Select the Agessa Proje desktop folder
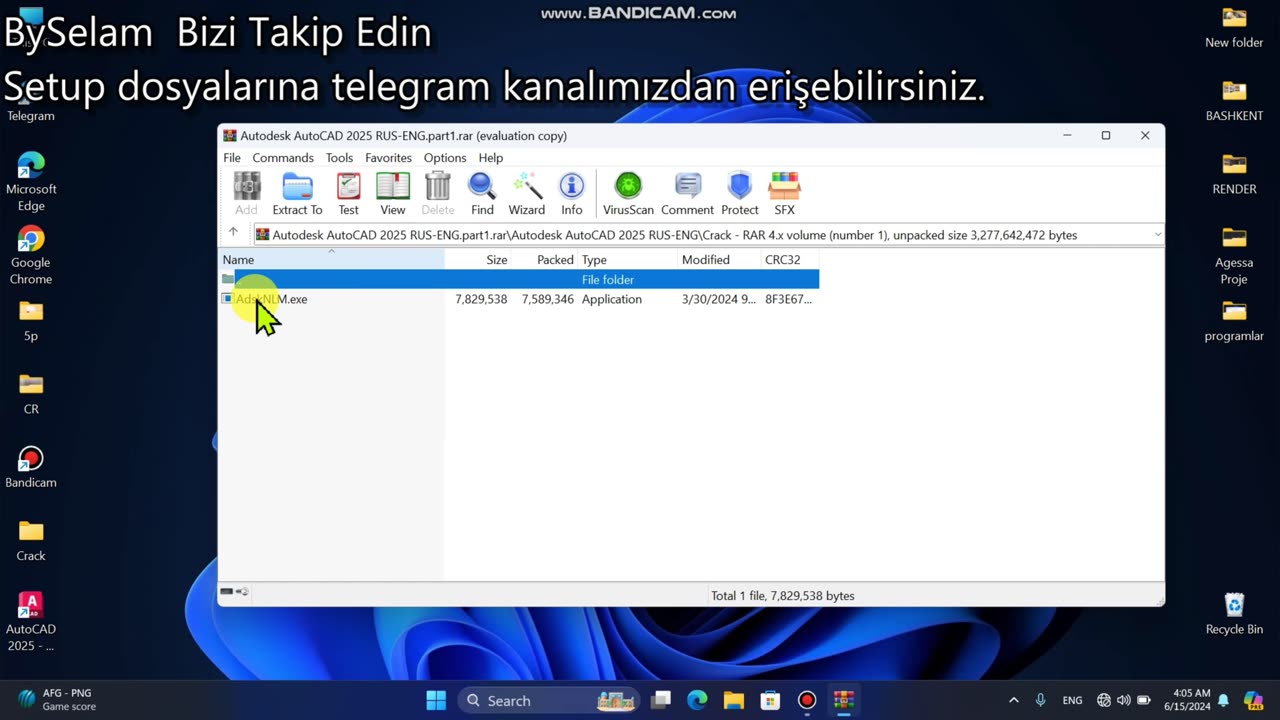Viewport: 1280px width, 720px height. point(1234,255)
